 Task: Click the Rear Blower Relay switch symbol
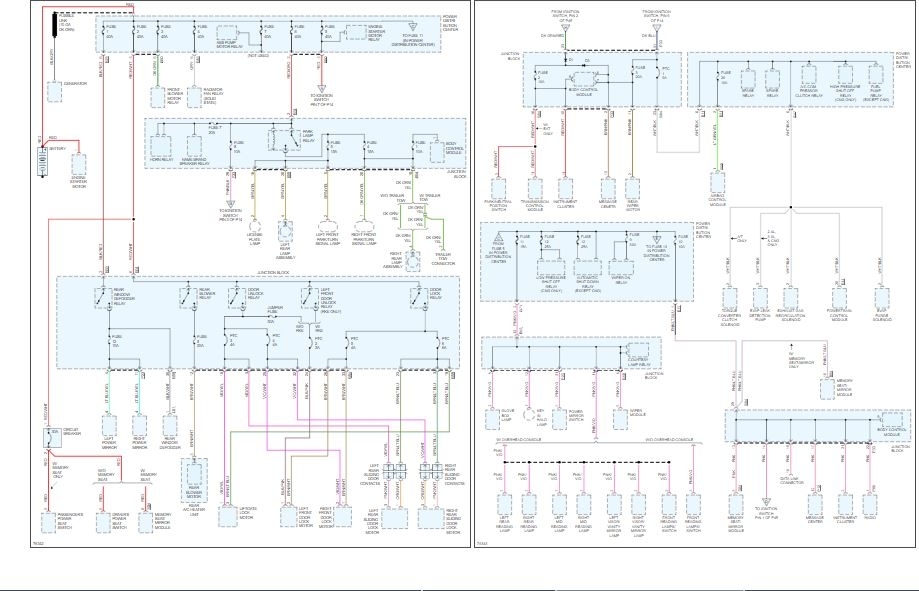189,298
